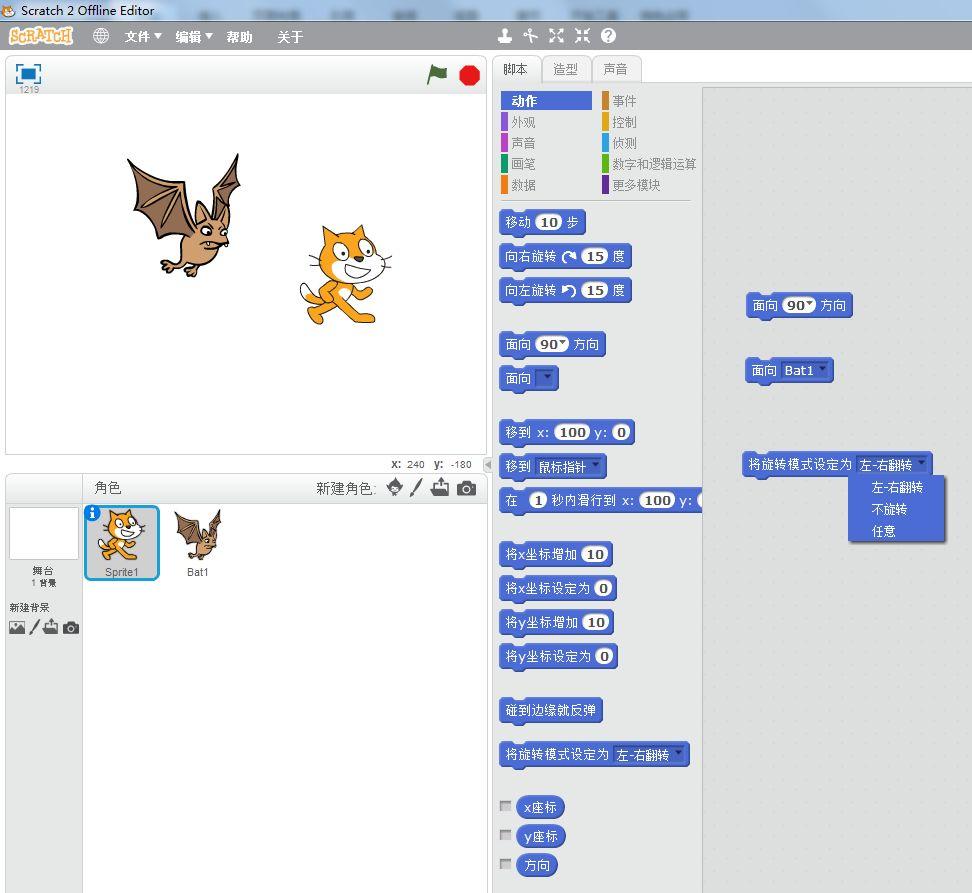Click the Scratch logo
This screenshot has height=893, width=972.
pyautogui.click(x=41, y=36)
